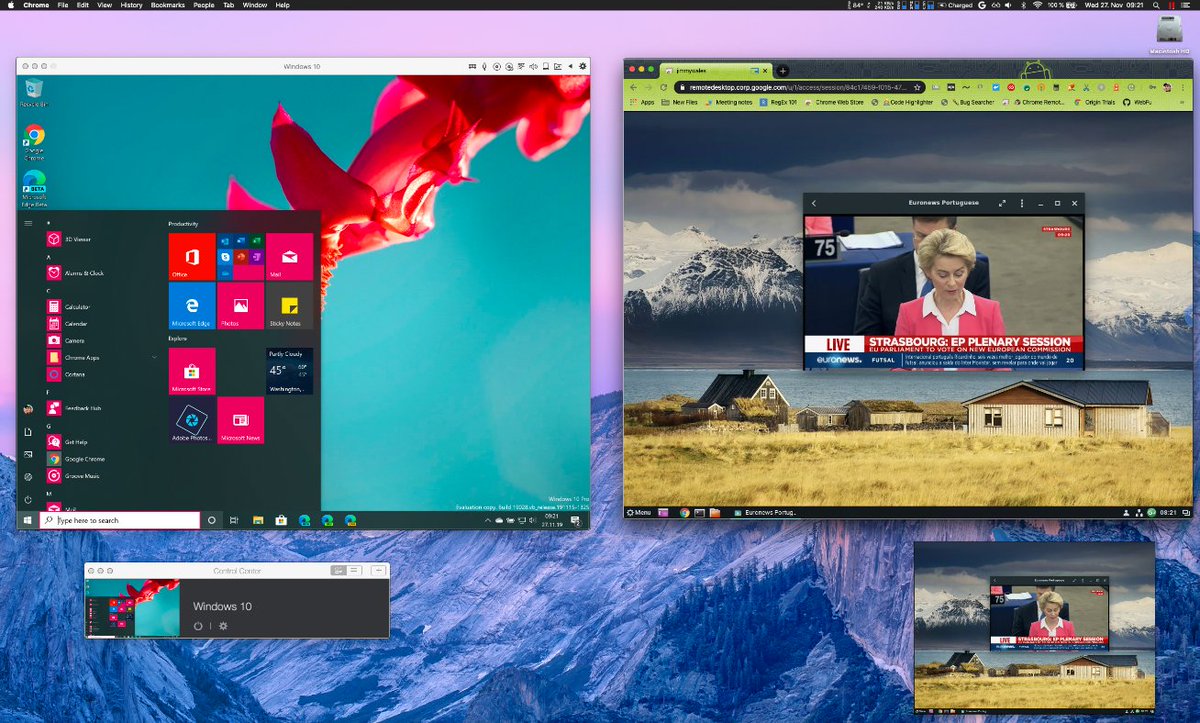Click the microphone icon in Parallels toolbar

coord(484,66)
